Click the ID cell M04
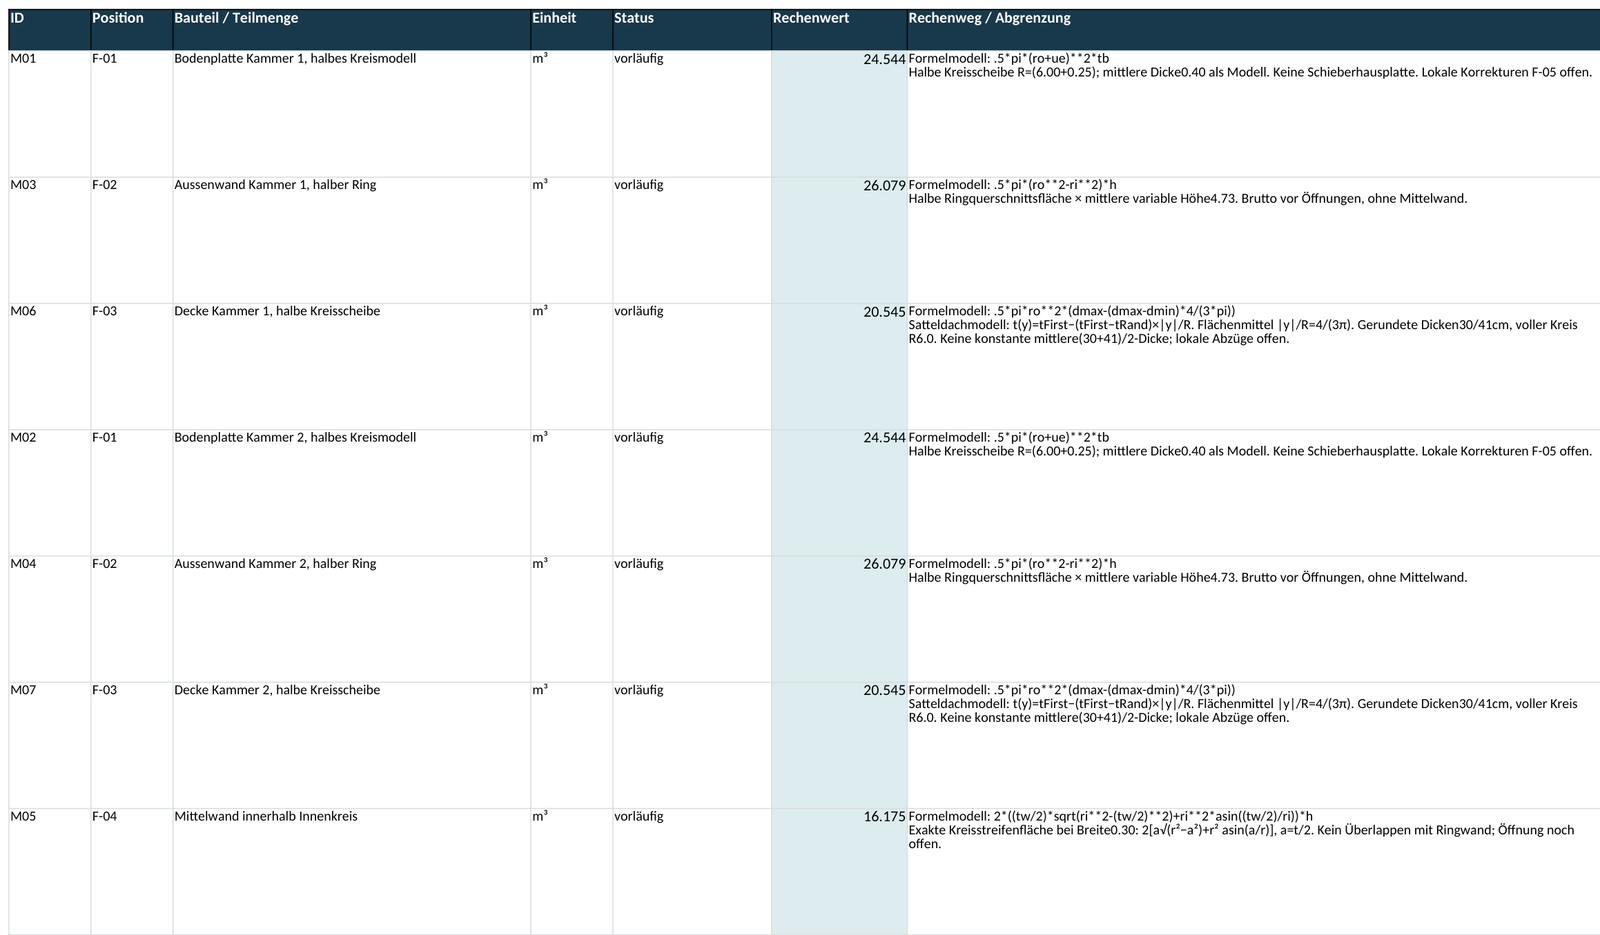 (x=49, y=619)
